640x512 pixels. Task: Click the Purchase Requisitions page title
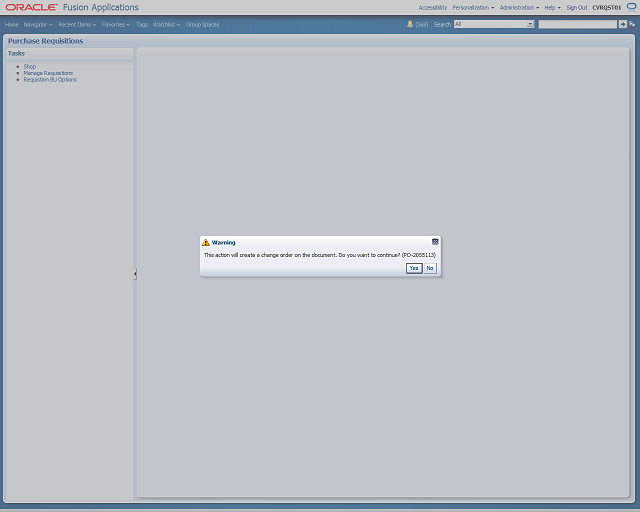click(x=45, y=41)
